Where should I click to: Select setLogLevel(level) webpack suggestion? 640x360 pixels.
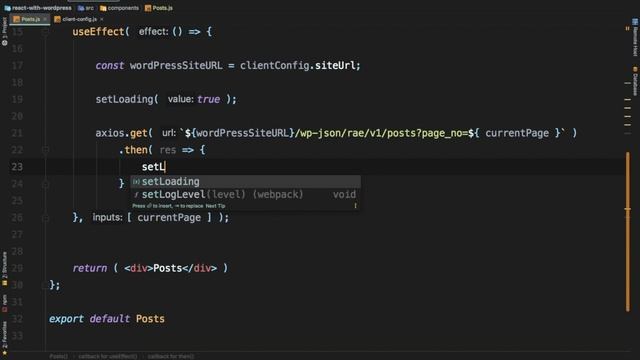(x=245, y=195)
